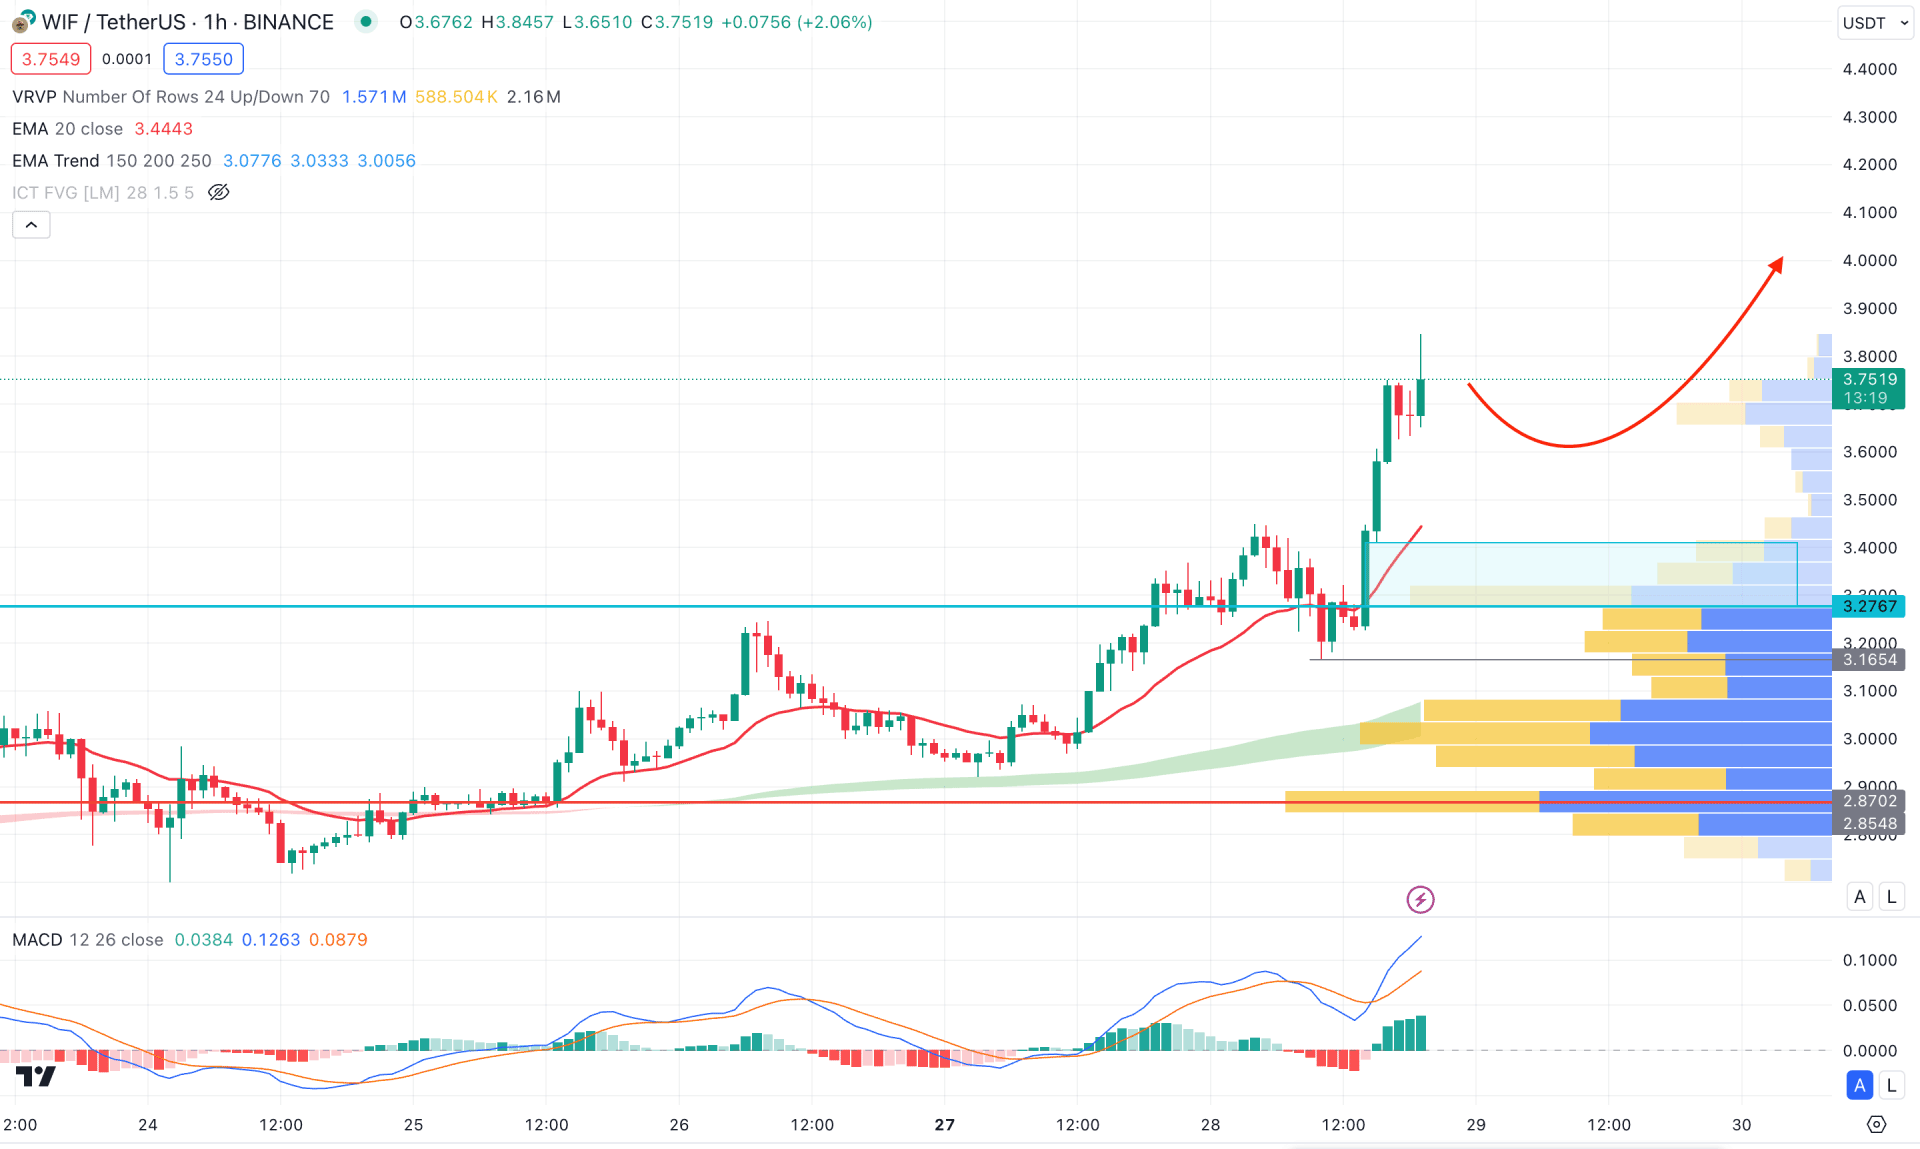Click the 29 date label on time axis
Image resolution: width=1920 pixels, height=1149 pixels.
1476,1125
